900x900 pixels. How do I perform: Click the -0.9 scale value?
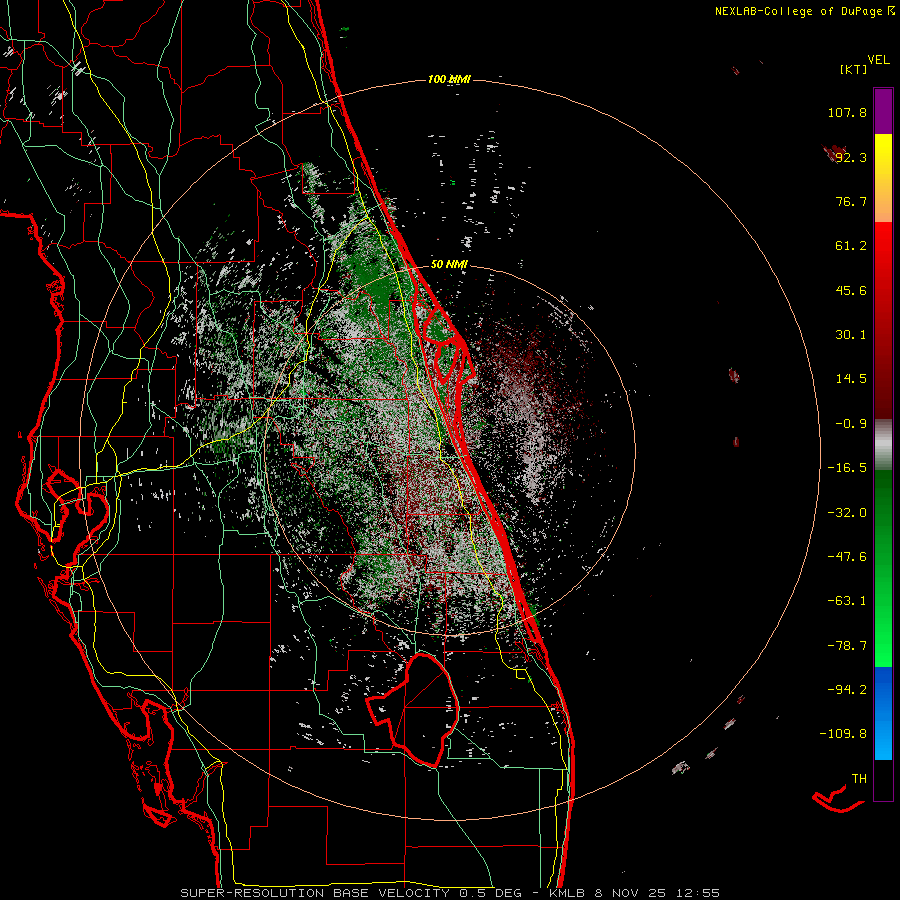point(851,424)
